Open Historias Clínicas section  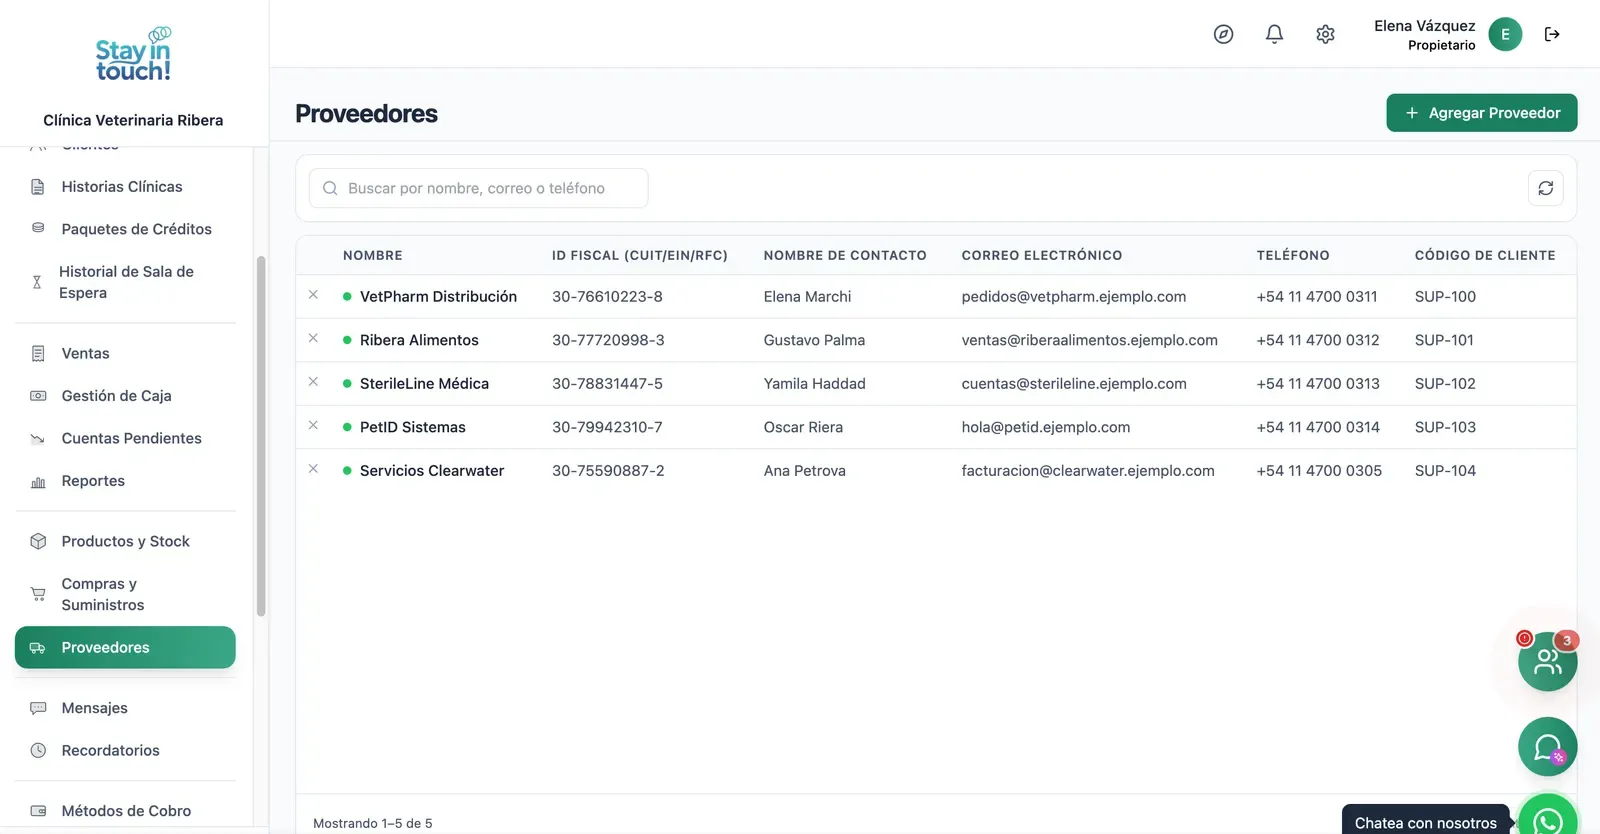[125, 187]
